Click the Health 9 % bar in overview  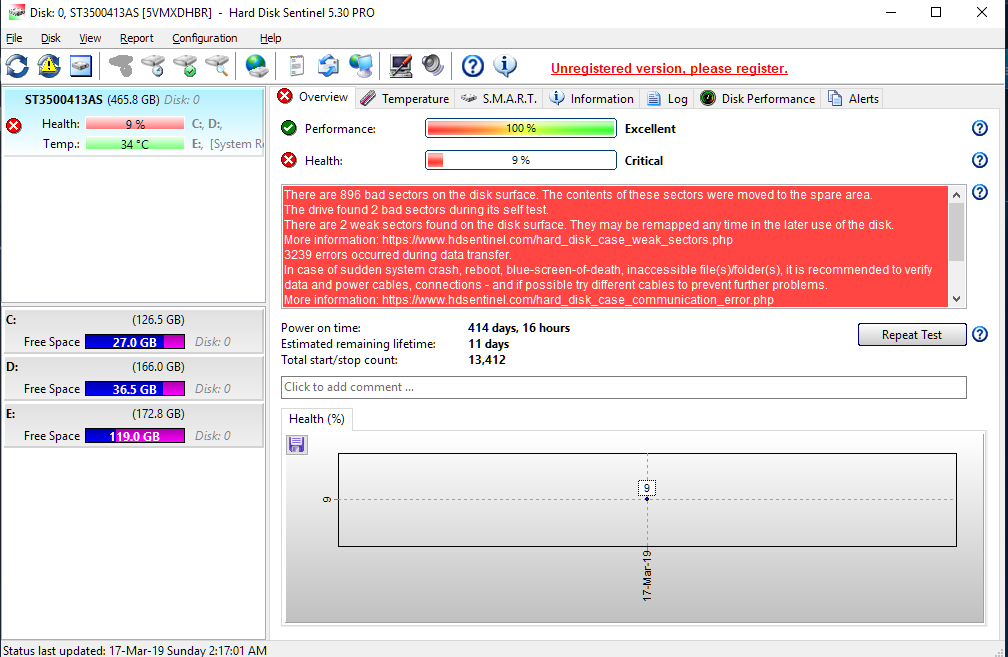click(x=521, y=160)
